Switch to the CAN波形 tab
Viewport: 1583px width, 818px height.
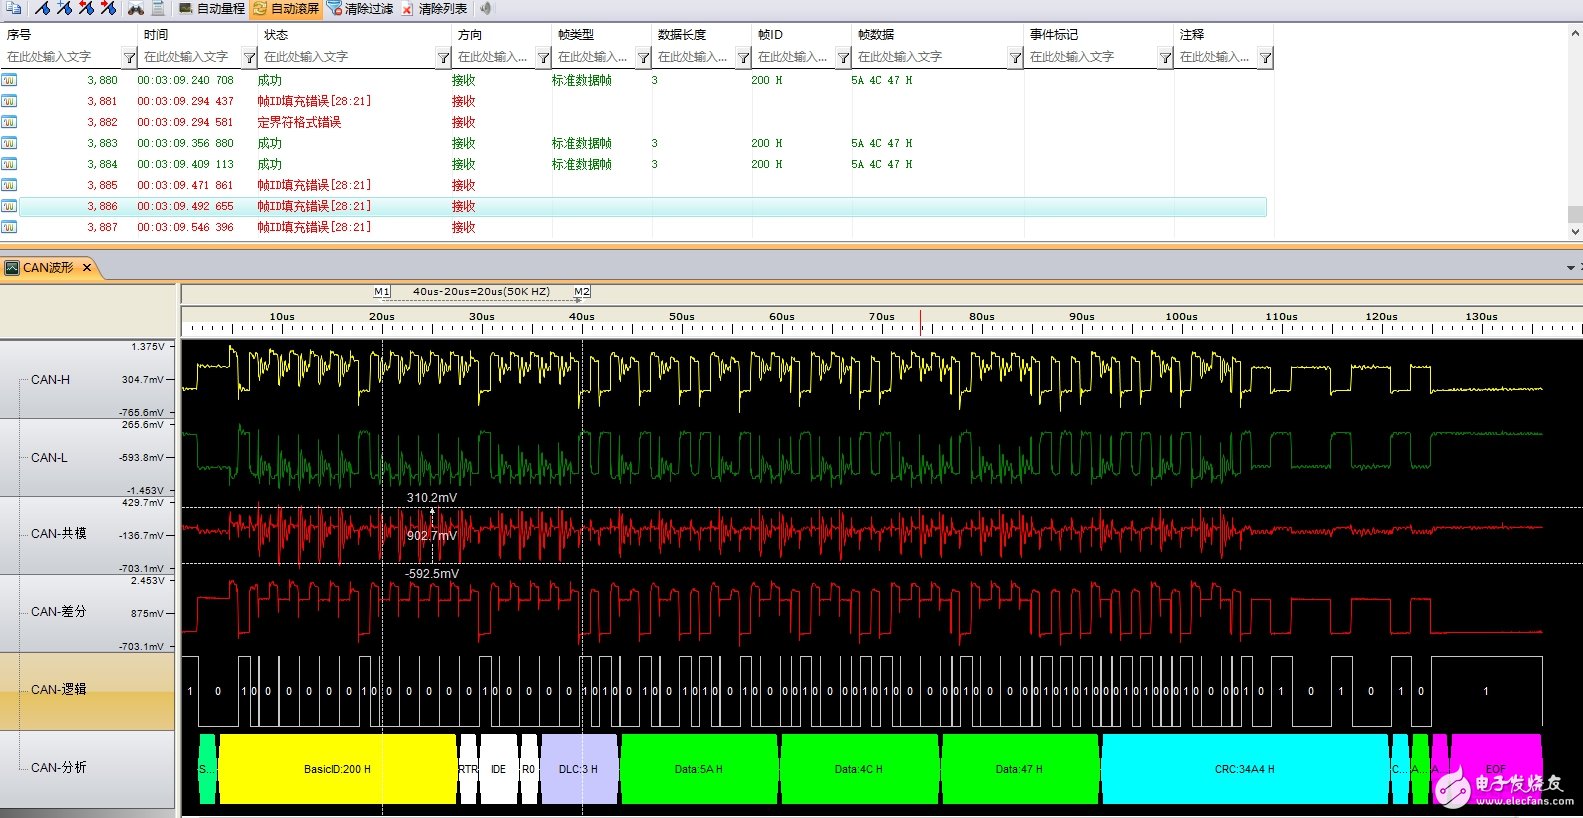click(x=47, y=268)
